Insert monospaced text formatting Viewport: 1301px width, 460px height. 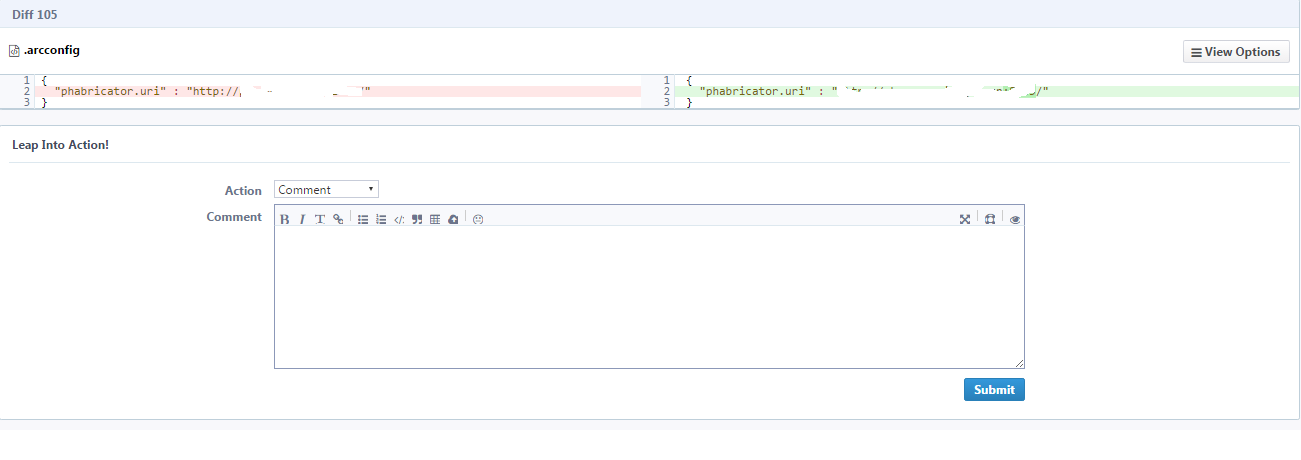point(320,219)
